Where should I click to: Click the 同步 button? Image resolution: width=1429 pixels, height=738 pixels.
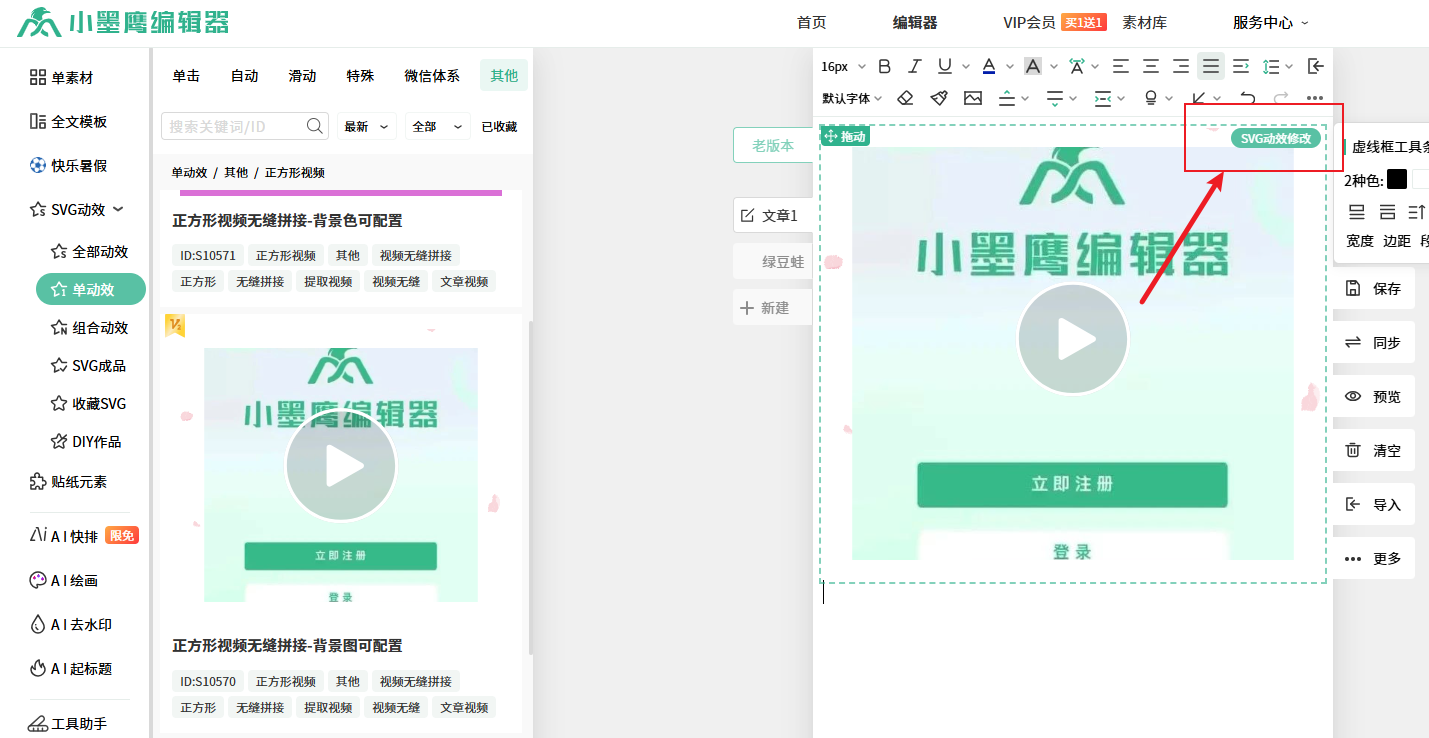pos(1375,342)
